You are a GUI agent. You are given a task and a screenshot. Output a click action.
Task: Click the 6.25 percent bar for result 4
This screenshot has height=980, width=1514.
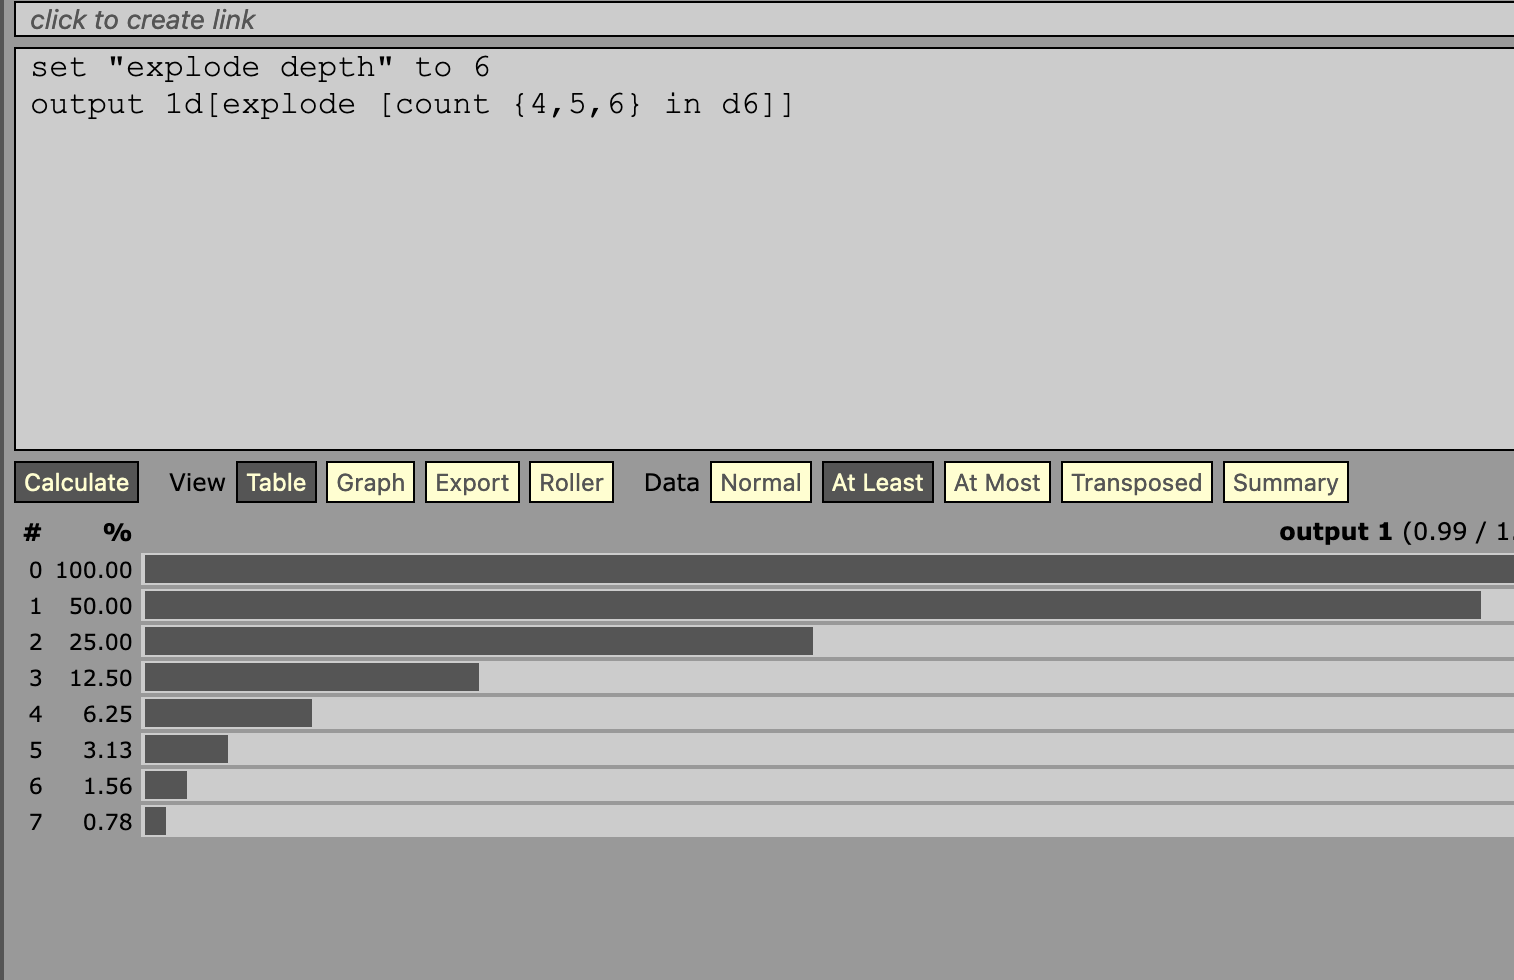[x=228, y=713]
